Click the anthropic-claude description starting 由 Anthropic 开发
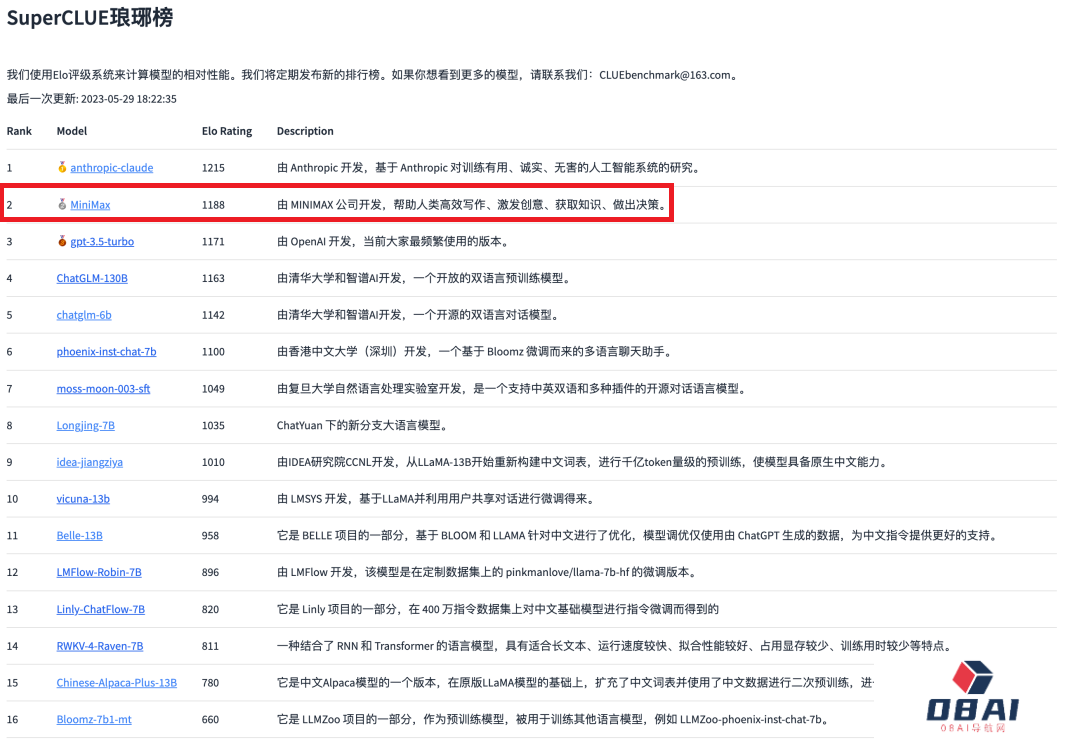1080x743 pixels. 488,168
